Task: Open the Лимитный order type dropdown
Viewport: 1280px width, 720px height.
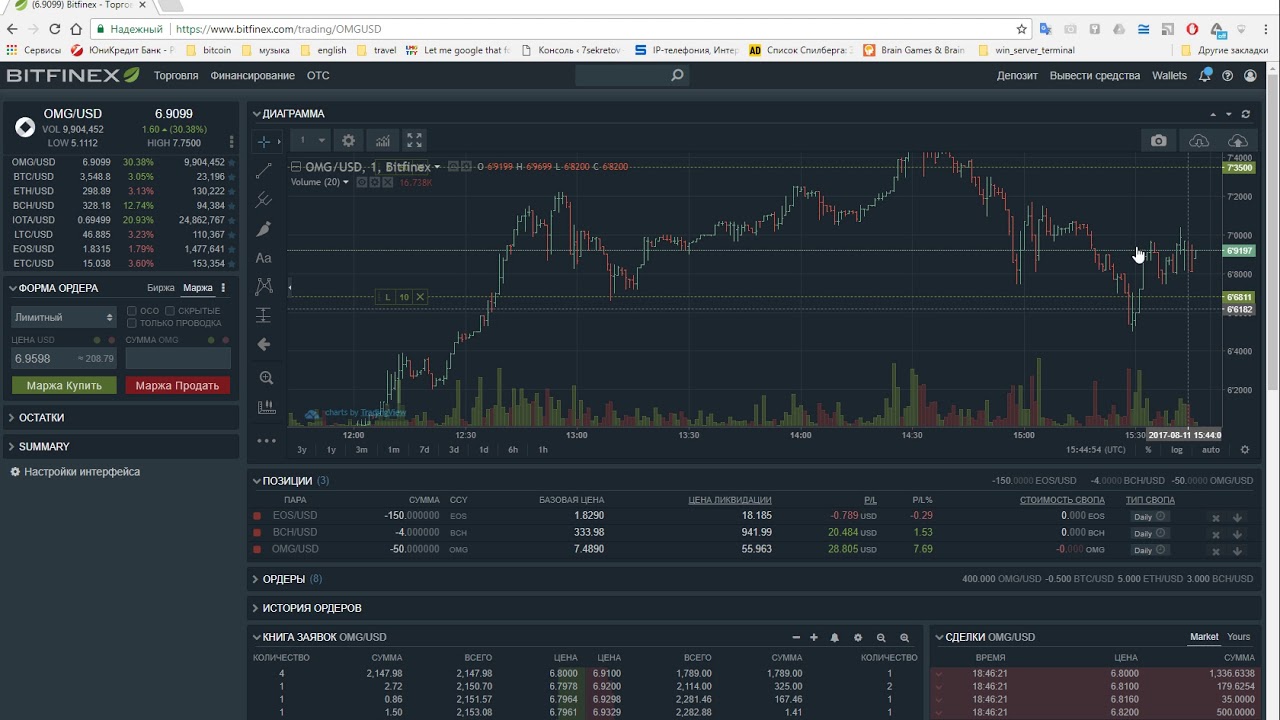Action: click(64, 317)
